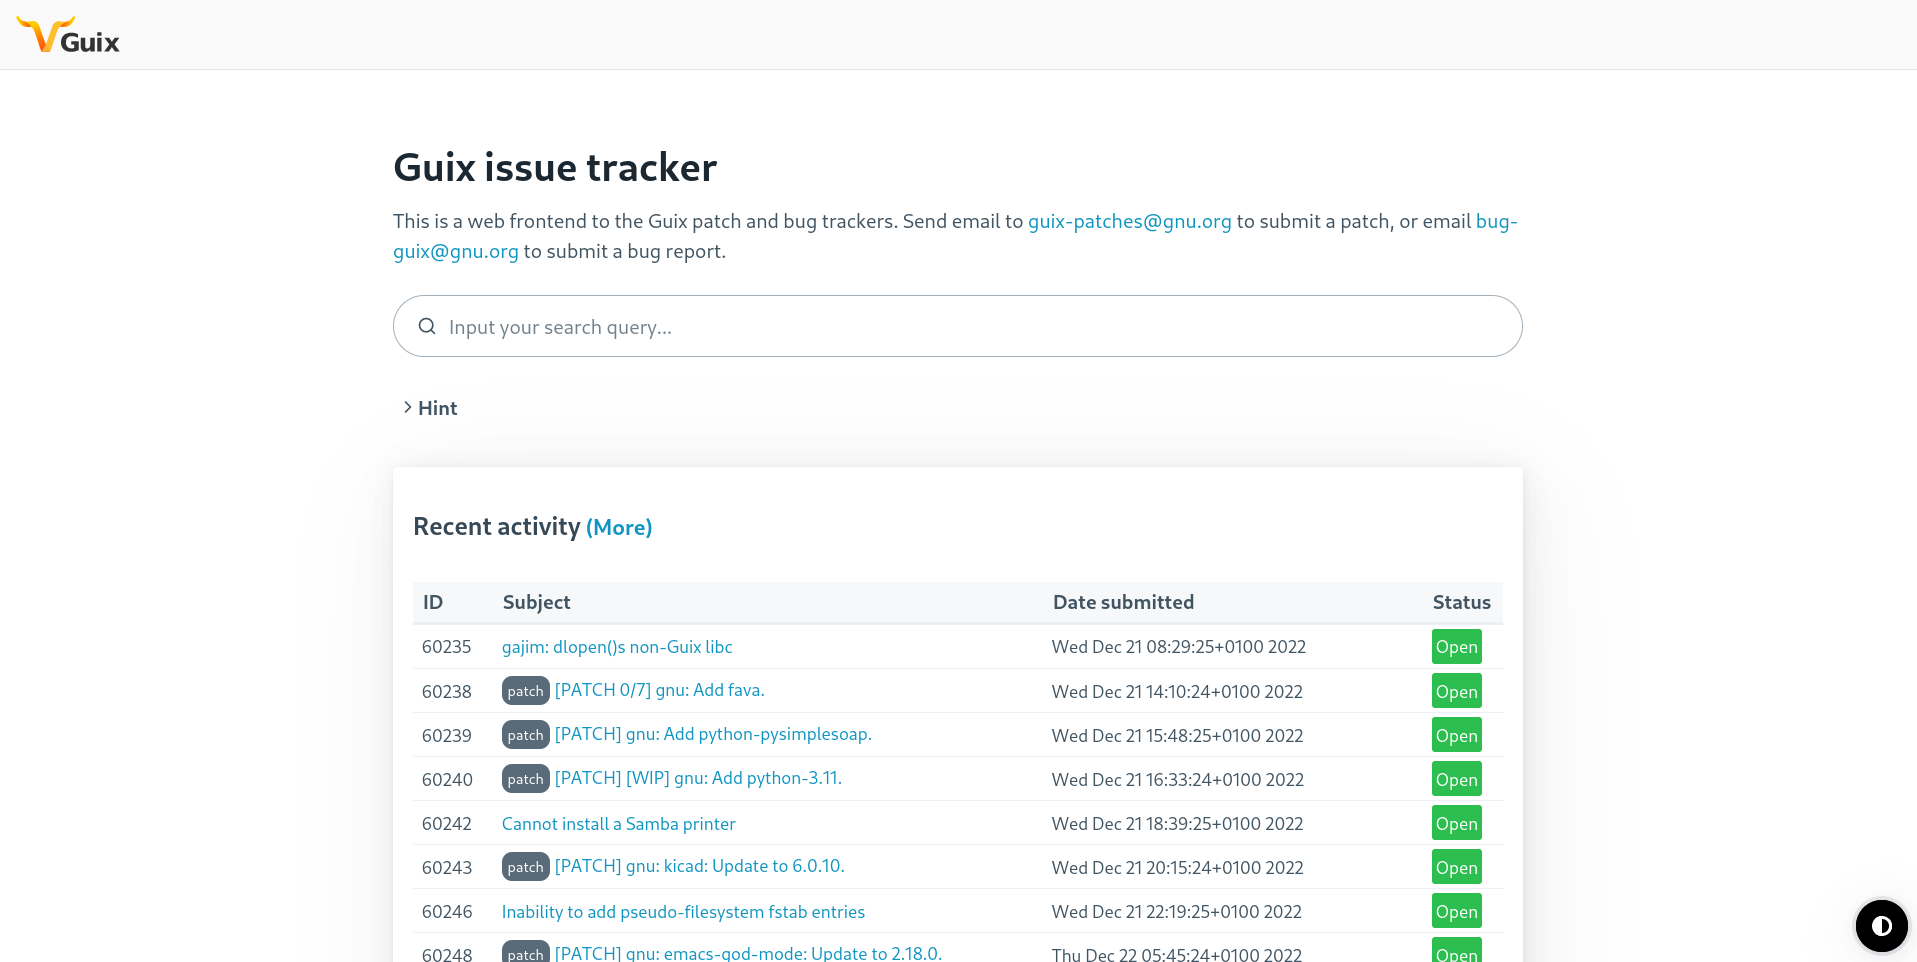This screenshot has height=962, width=1917.
Task: Select date 'Wed Dec 21 18:39:25+0100 2022'
Action: coord(1178,823)
